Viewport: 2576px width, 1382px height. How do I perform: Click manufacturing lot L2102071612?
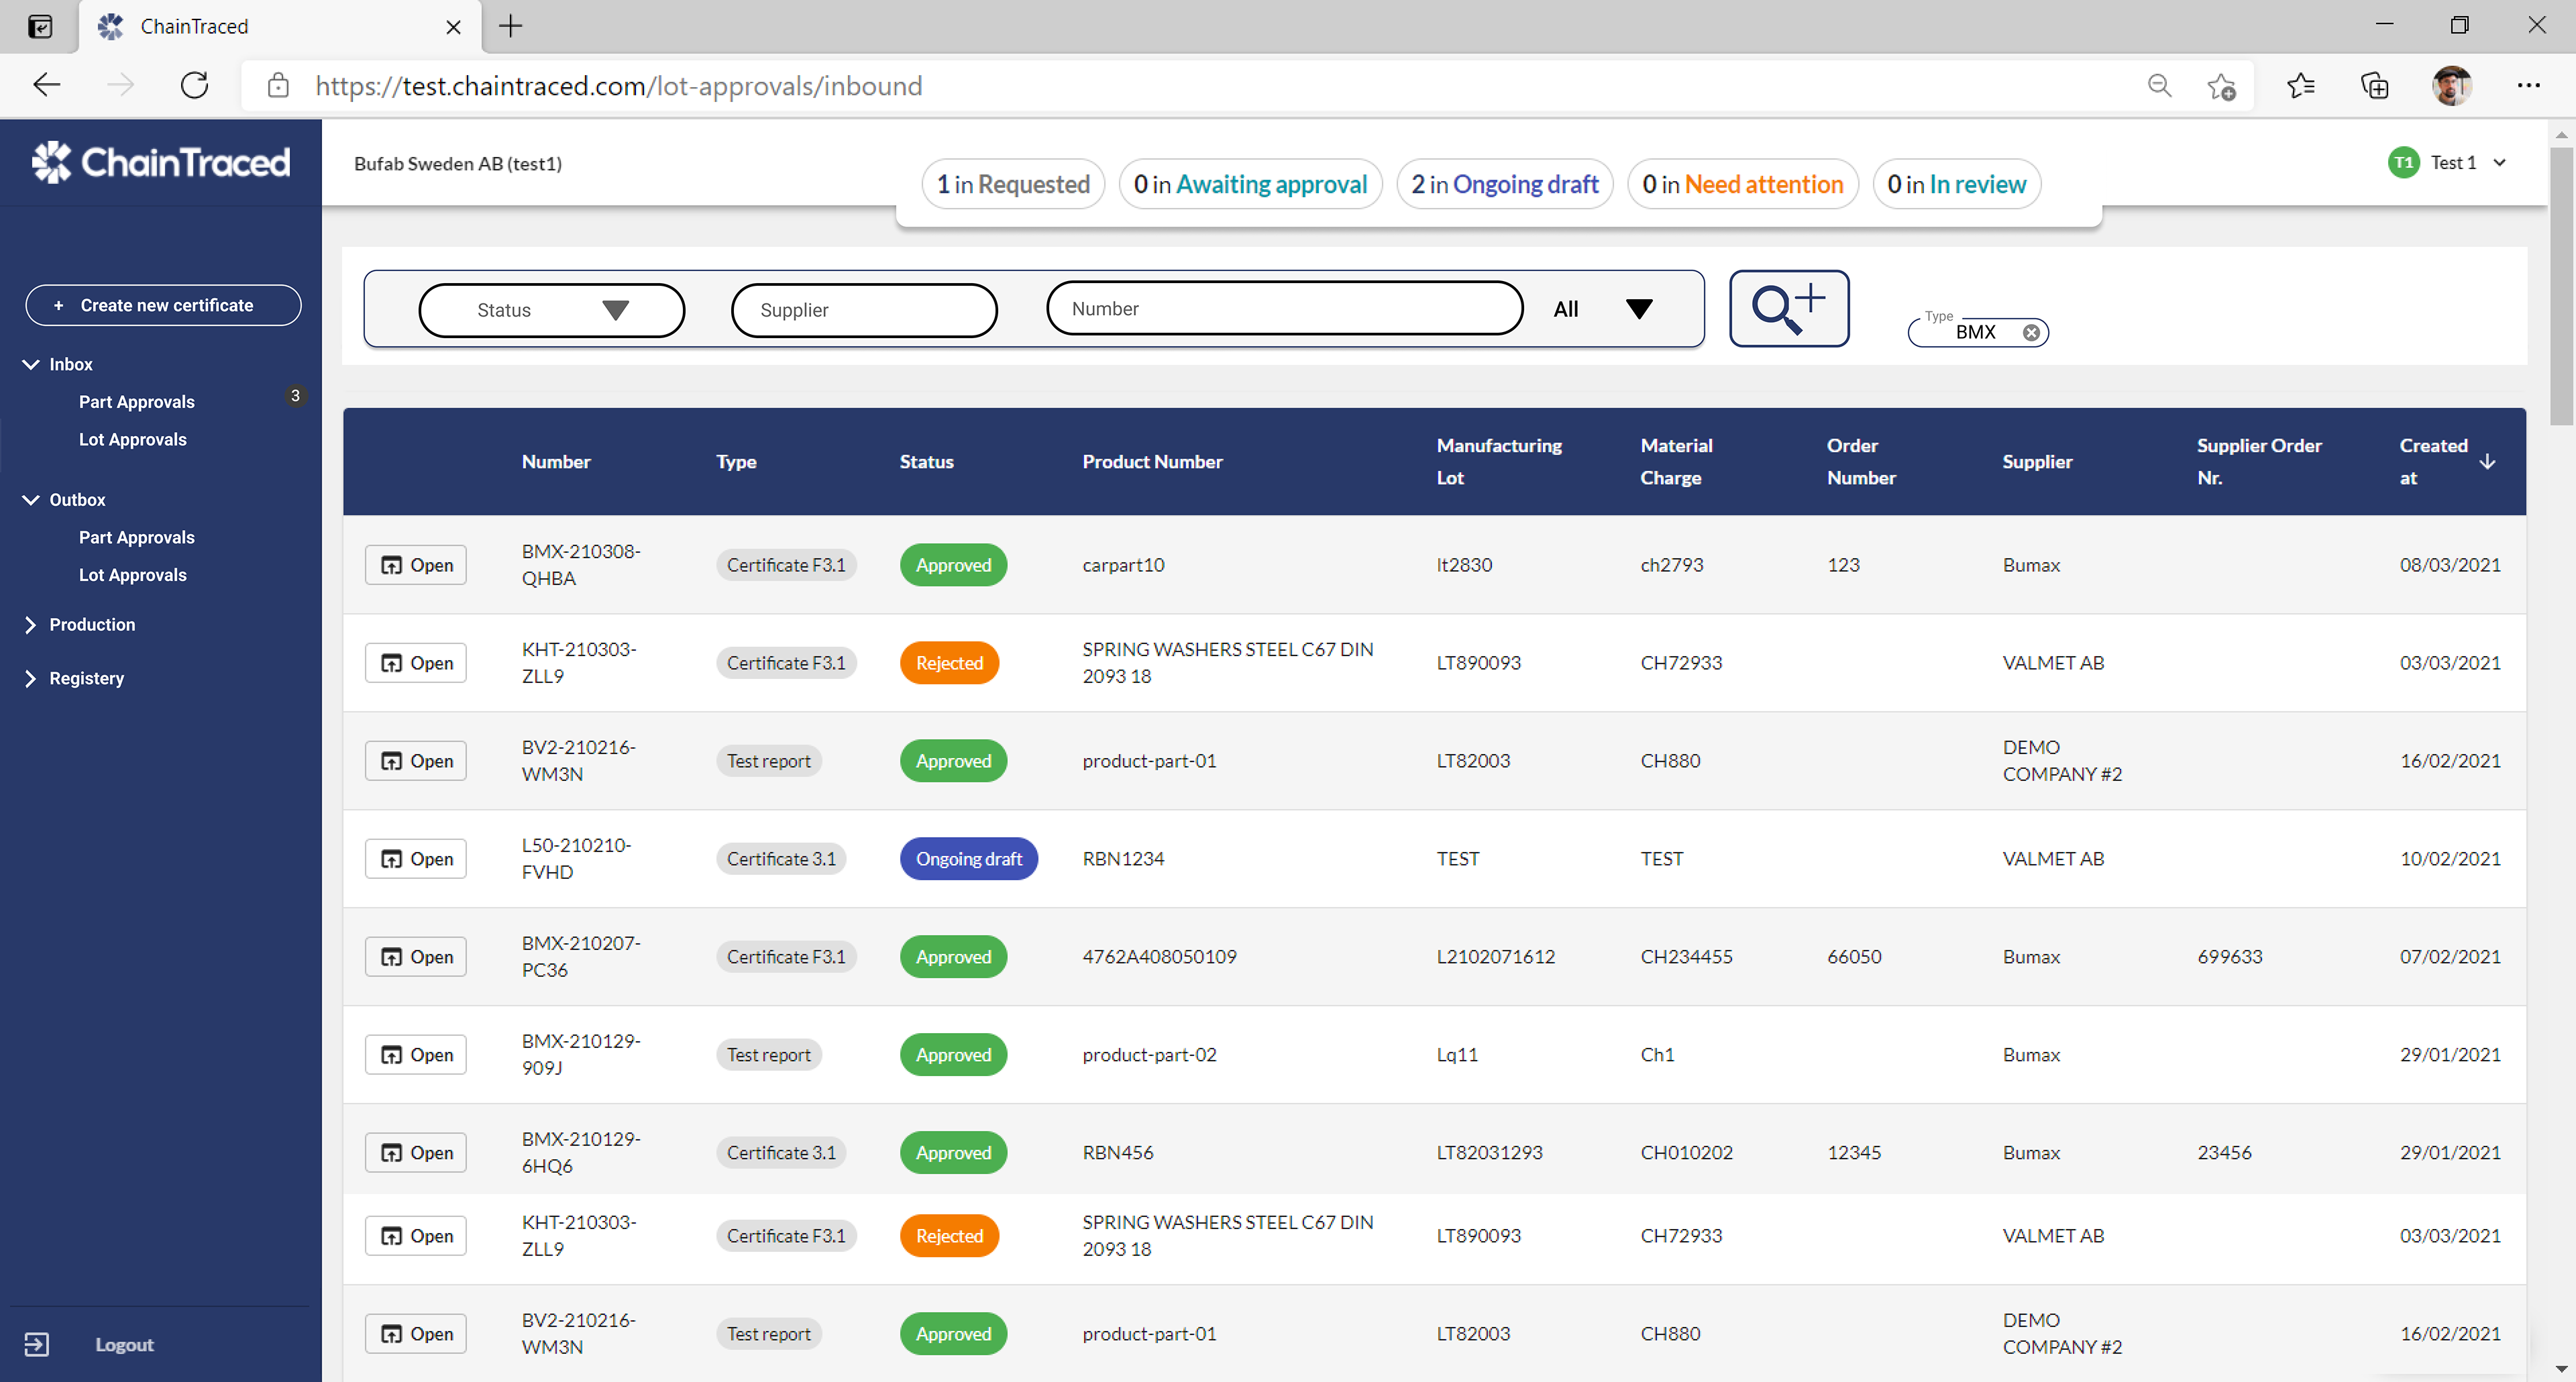(x=1495, y=957)
